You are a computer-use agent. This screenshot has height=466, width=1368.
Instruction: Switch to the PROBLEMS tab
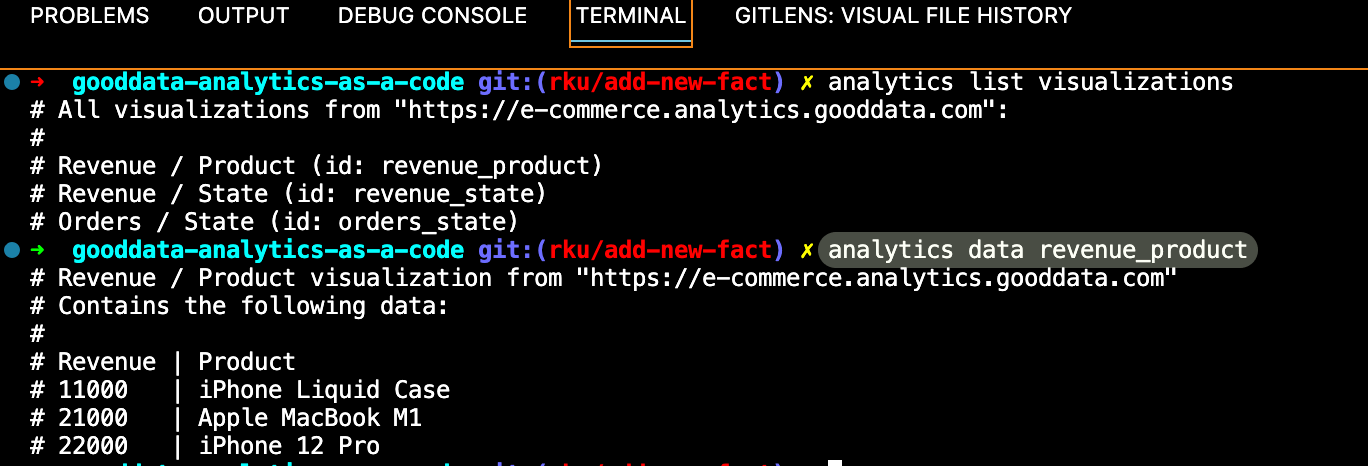[90, 16]
